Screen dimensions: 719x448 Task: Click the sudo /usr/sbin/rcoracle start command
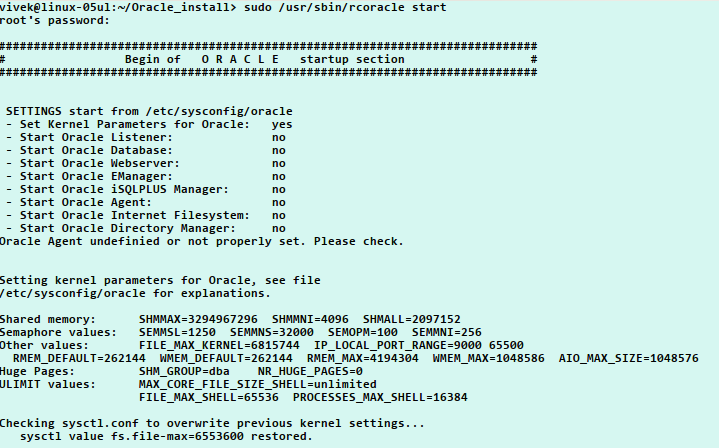pos(345,7)
